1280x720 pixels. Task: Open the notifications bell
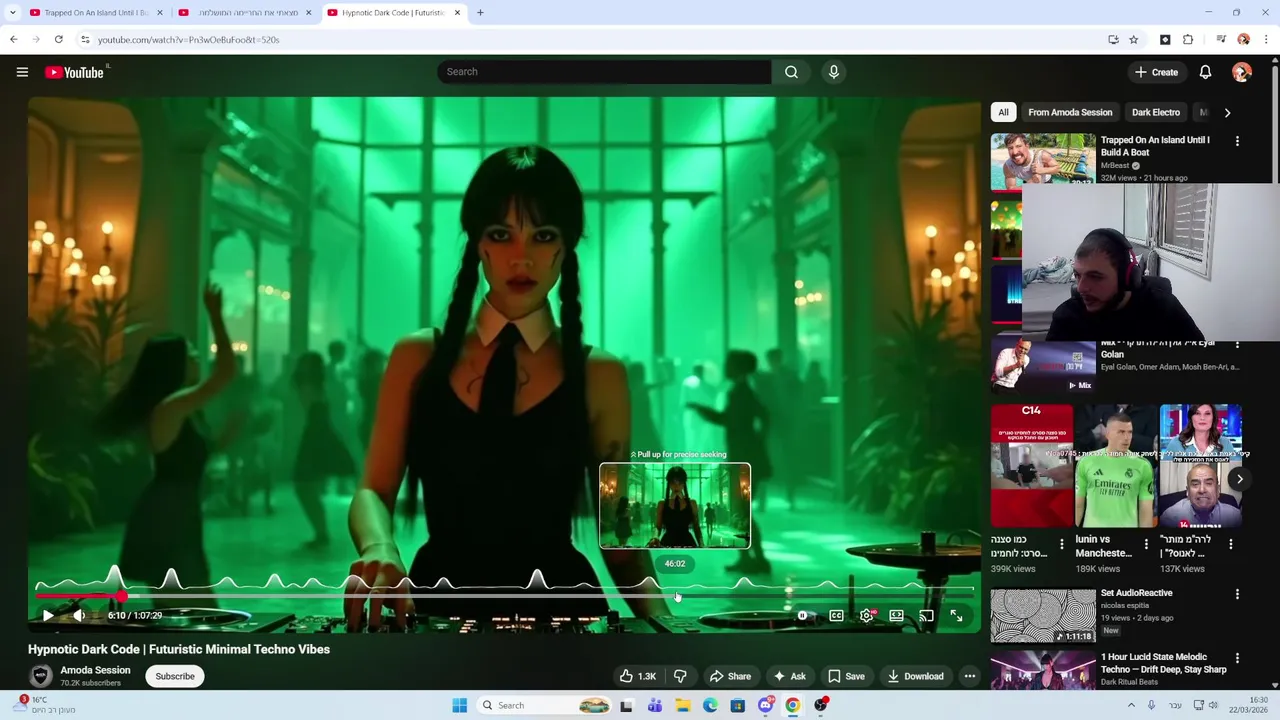pyautogui.click(x=1205, y=72)
